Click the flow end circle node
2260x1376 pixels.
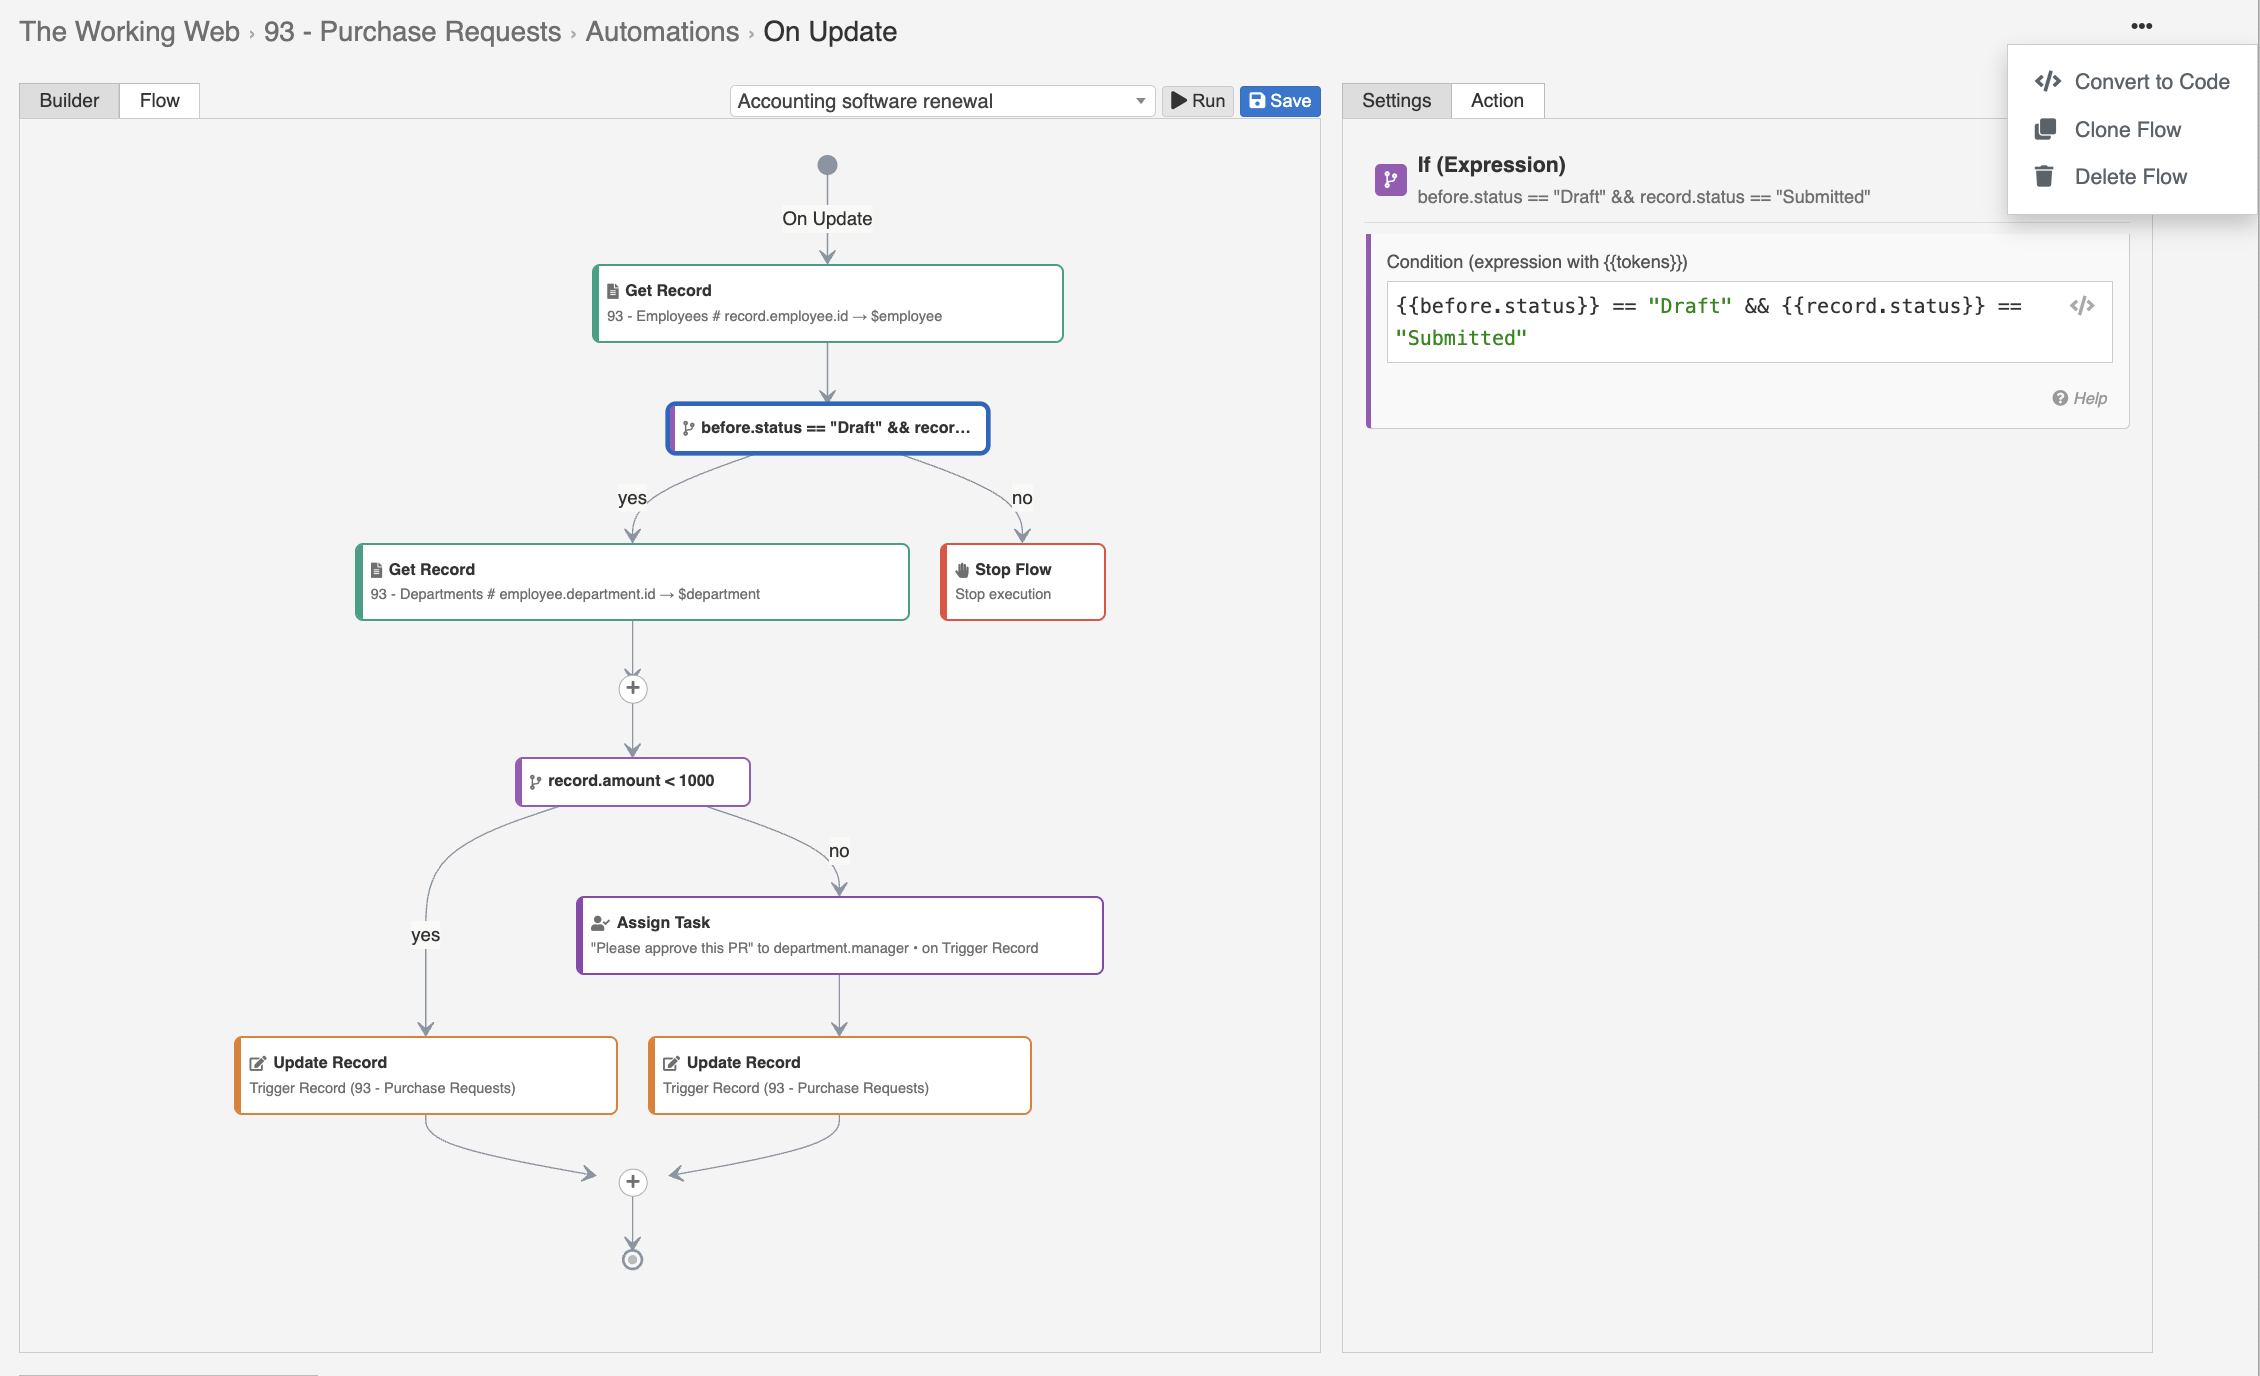[632, 1260]
